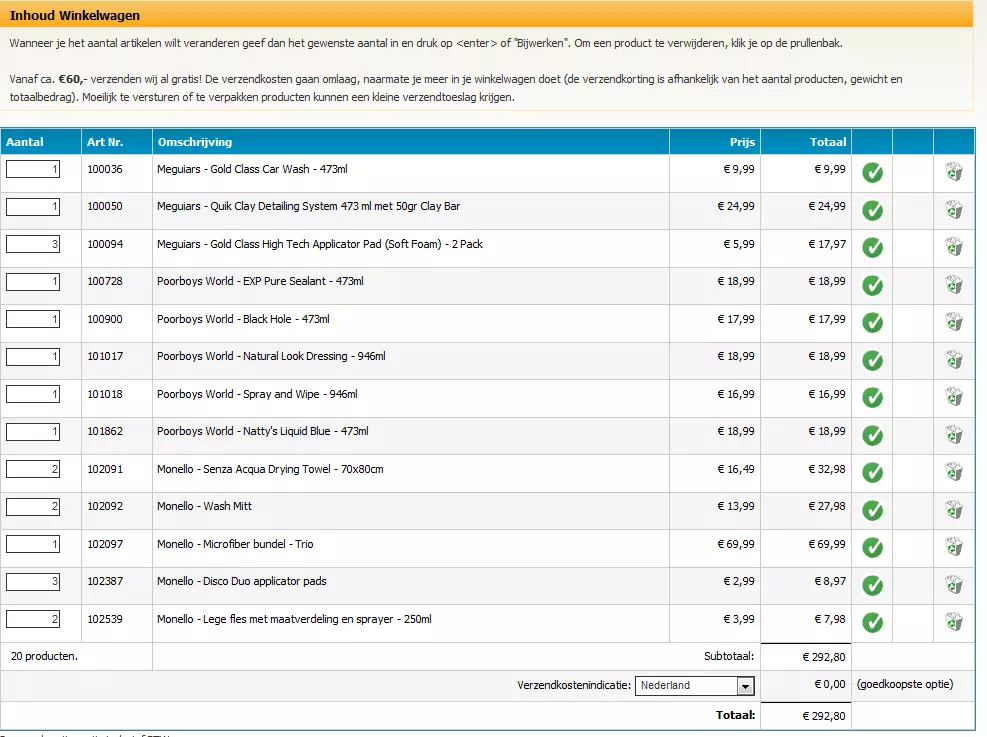Click Poorboys World - Black Hole description
The width and height of the screenshot is (987, 737).
pos(243,319)
